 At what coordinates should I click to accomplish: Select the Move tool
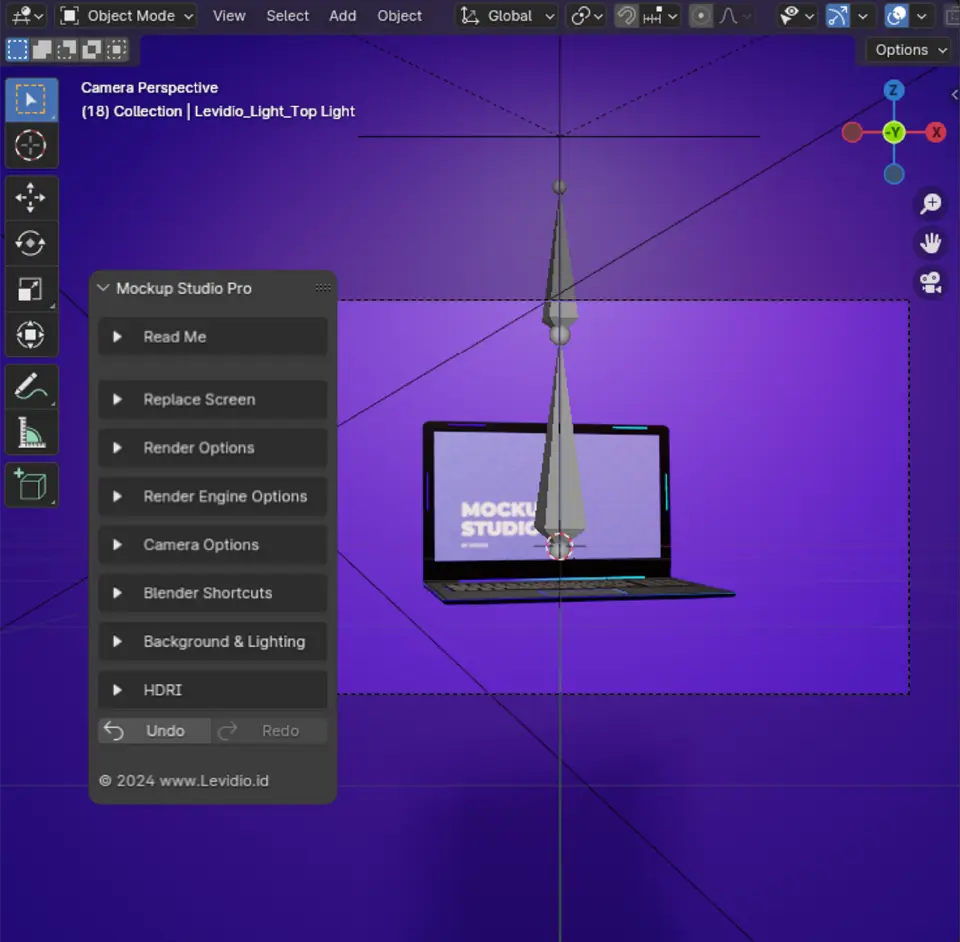coord(31,198)
